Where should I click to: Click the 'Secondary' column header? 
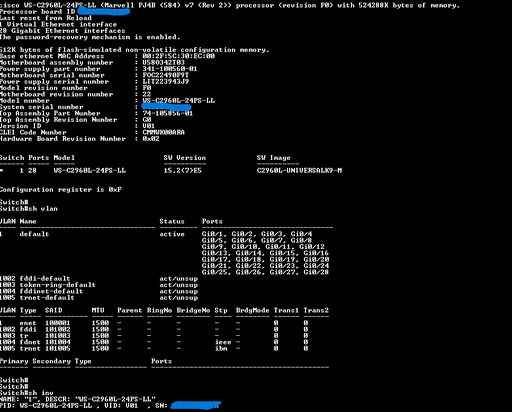(x=52, y=361)
